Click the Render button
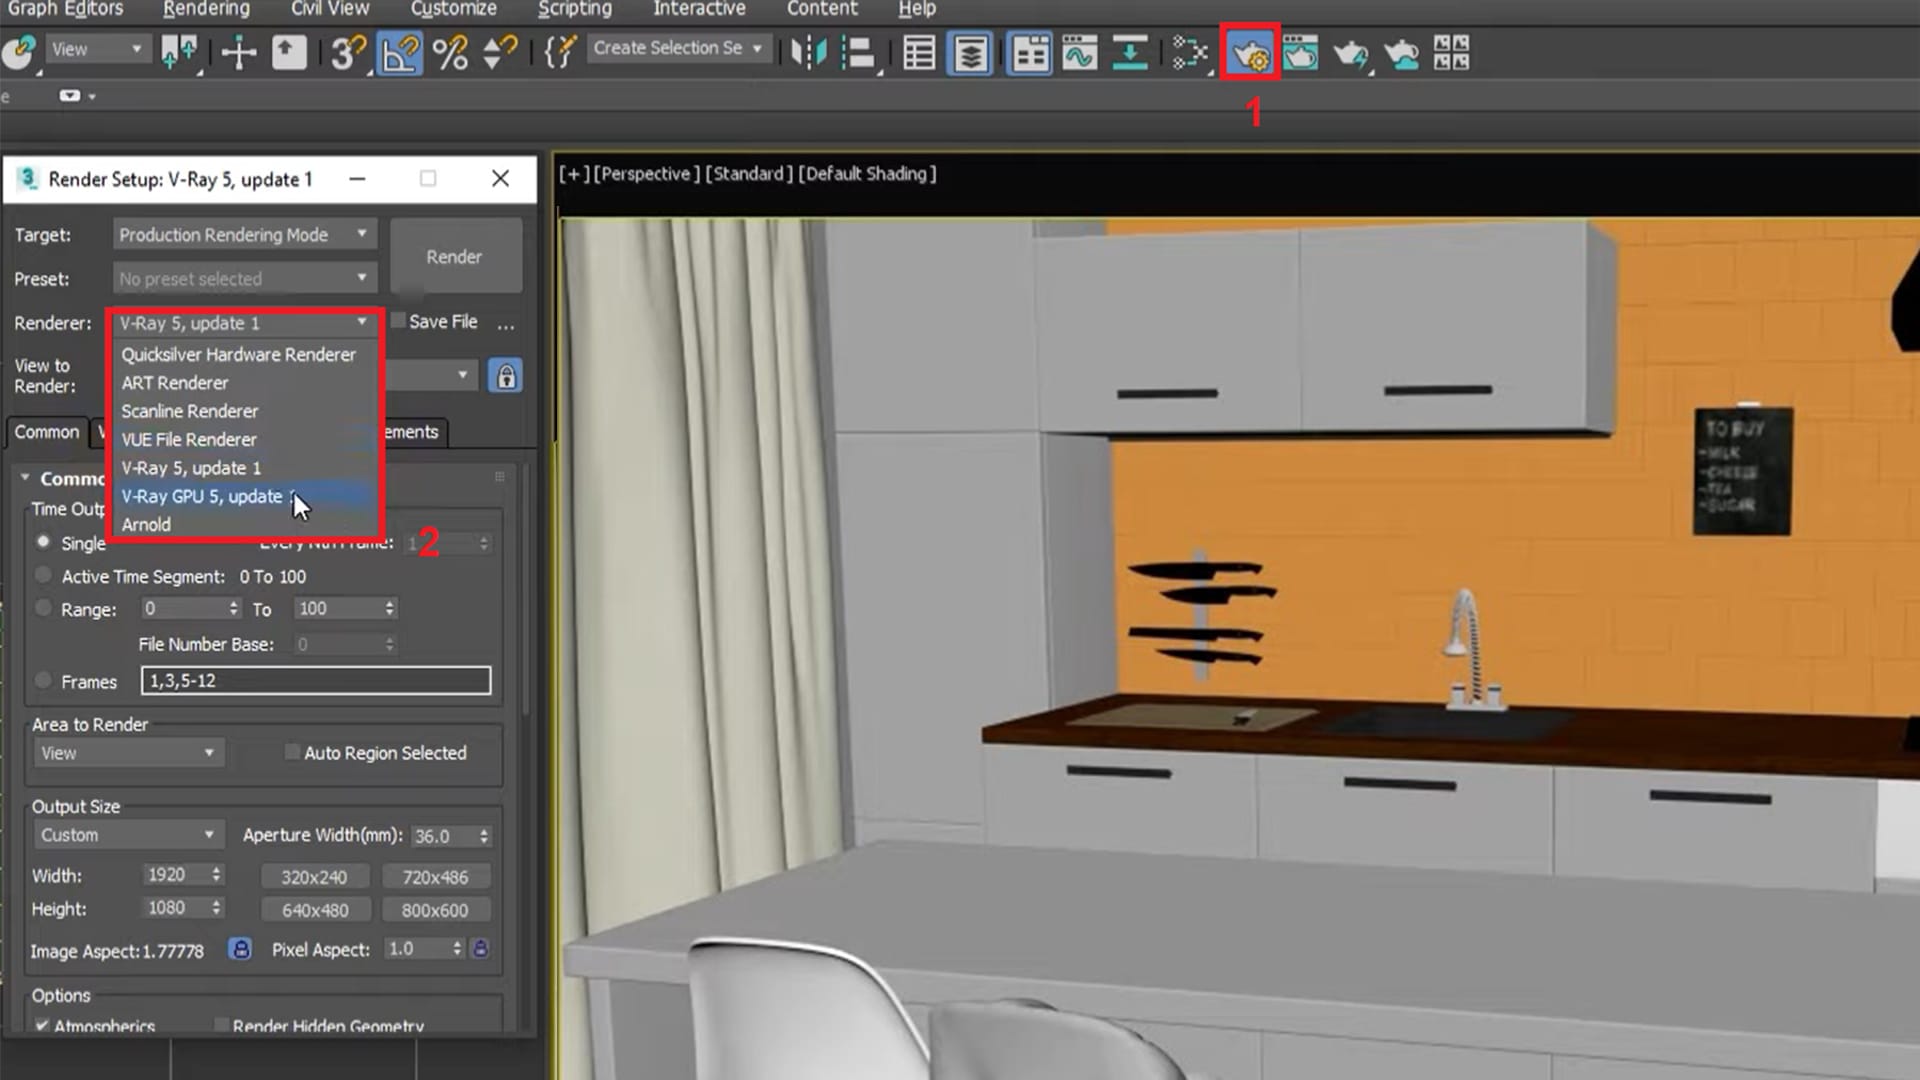 coord(452,257)
